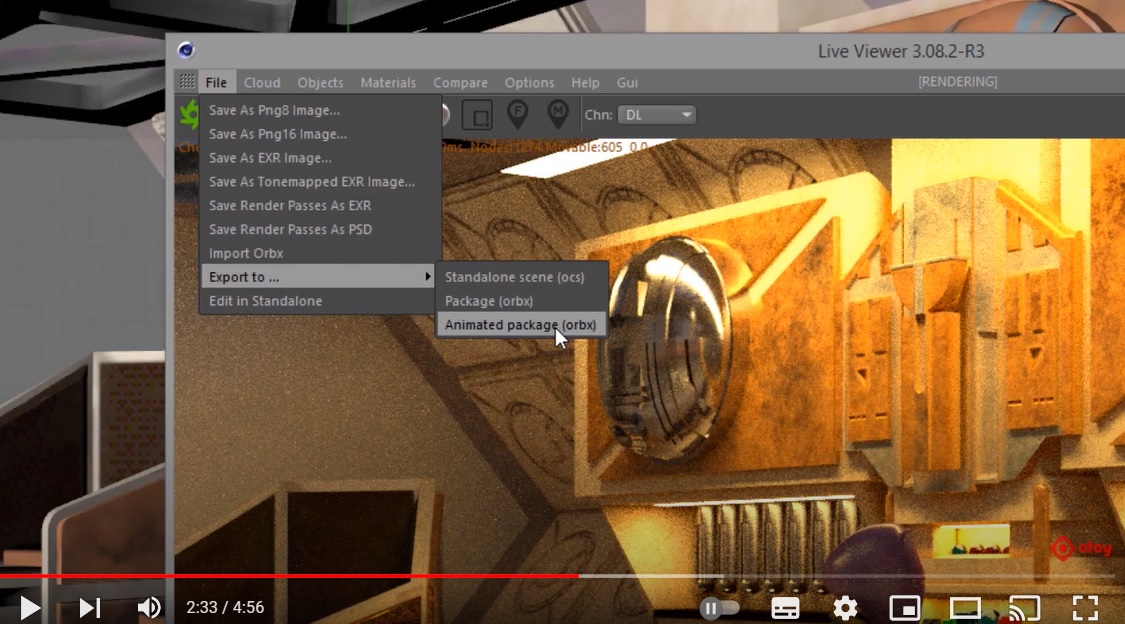The width and height of the screenshot is (1125, 624).
Task: Enable miniplayer mode
Action: (905, 608)
